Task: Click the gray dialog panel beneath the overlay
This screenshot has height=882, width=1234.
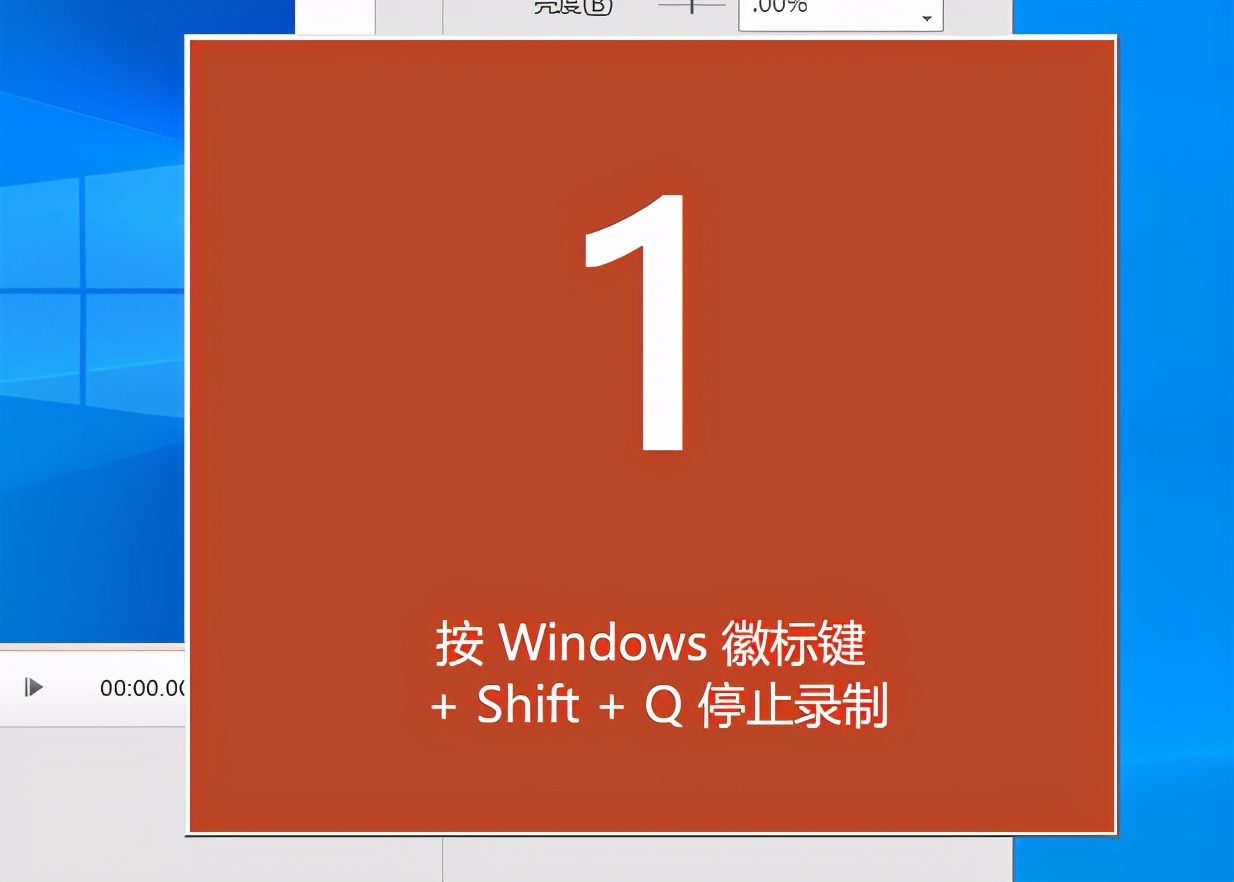Action: tap(728, 860)
